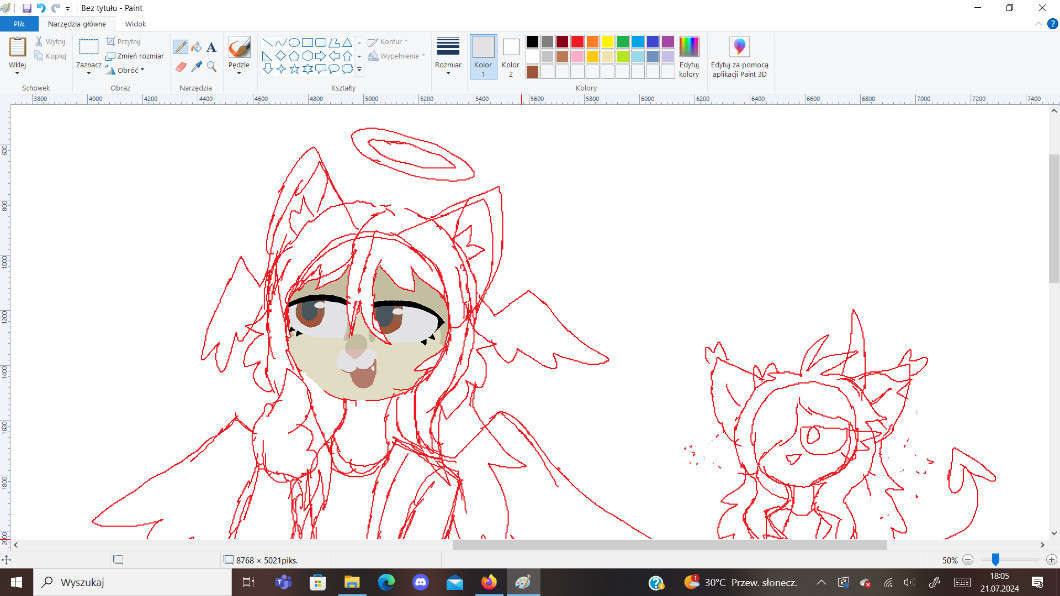Open Edytuj kolory color editor
The image size is (1060, 596).
(689, 57)
